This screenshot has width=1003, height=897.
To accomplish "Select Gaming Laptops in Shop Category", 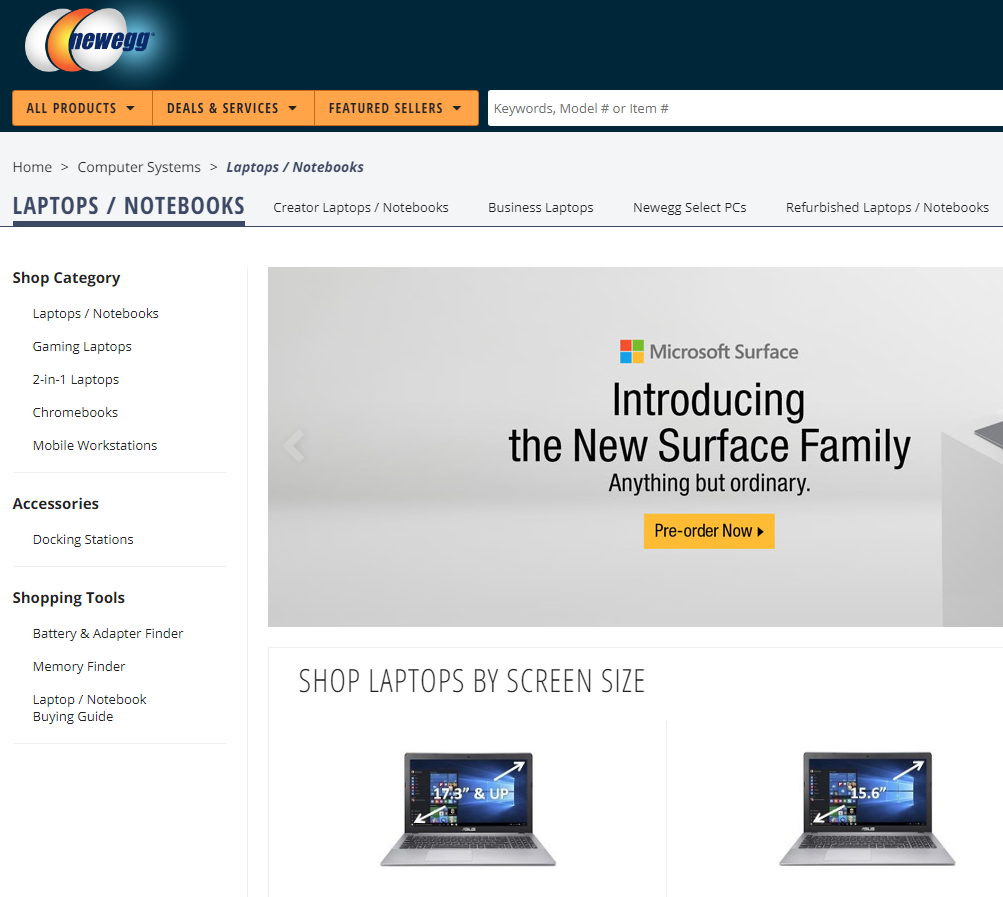I will (82, 346).
